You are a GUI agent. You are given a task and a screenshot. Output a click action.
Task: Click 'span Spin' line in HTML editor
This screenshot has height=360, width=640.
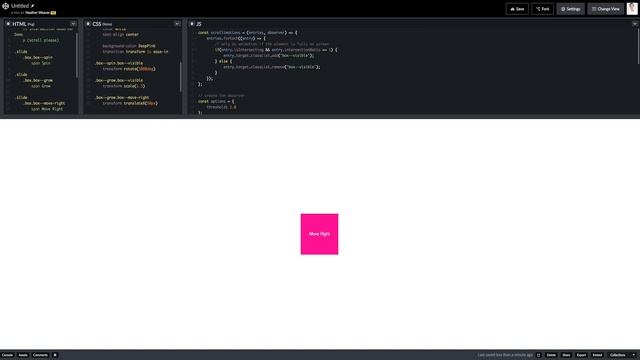pyautogui.click(x=41, y=63)
